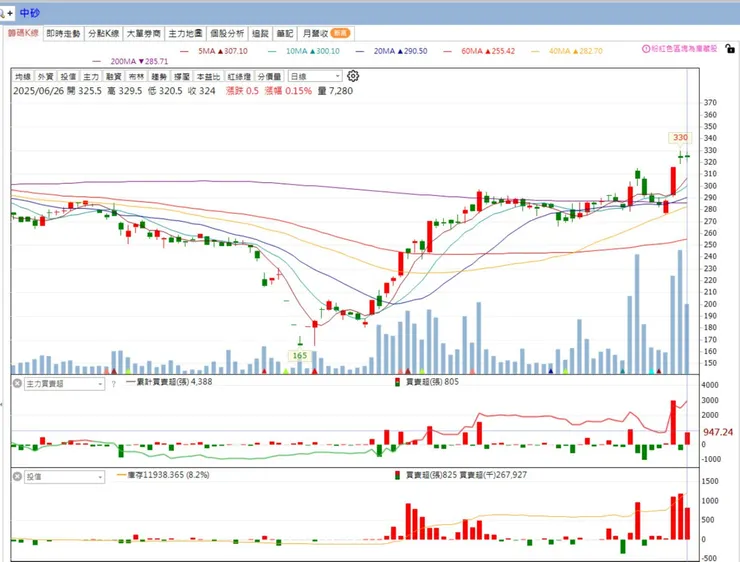Click the 買賣超(張) 805 legend

click(427, 382)
